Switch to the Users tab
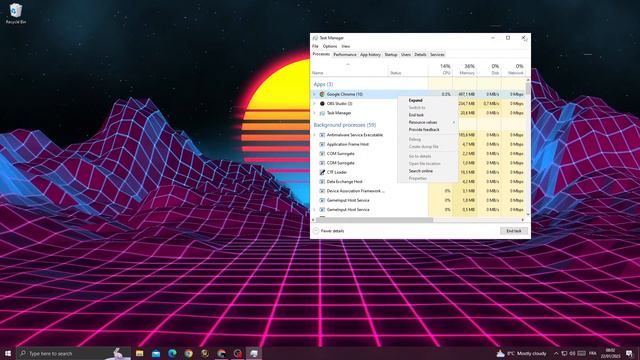This screenshot has width=640, height=360. point(406,55)
